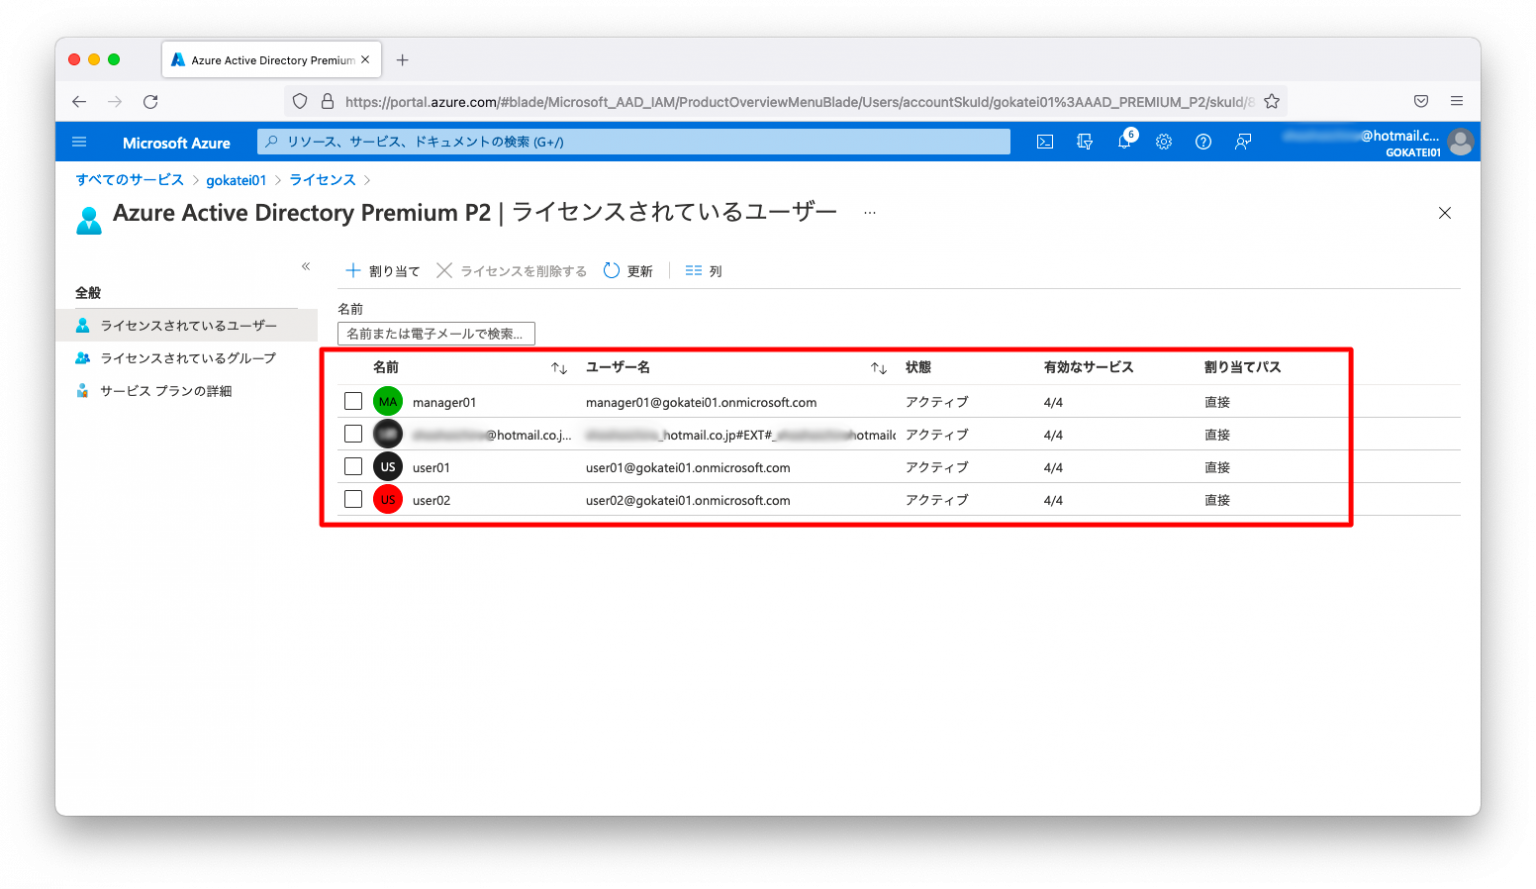The height and width of the screenshot is (889, 1536).
Task: Refresh the list with the 更新 icon
Action: pos(627,270)
